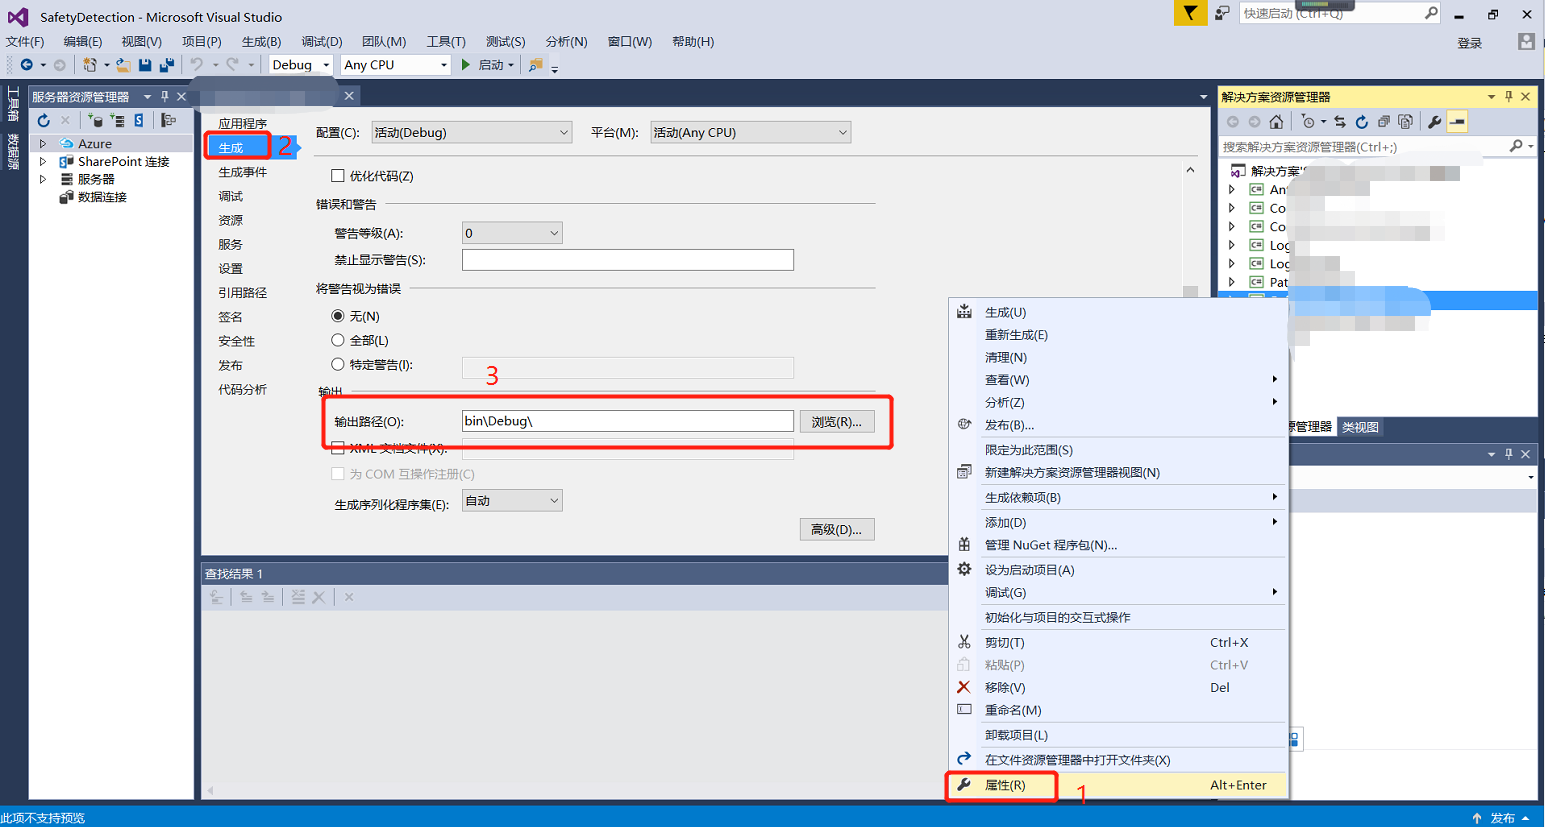Click the Save All toolbar icon
This screenshot has height=827, width=1545.
(166, 65)
